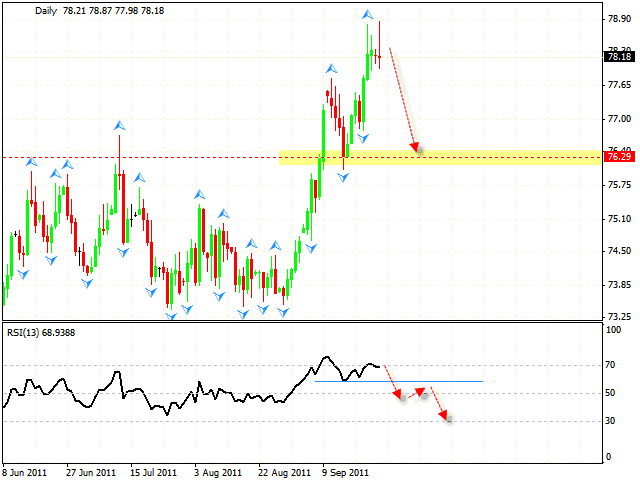Click the fractal marker above the late-June price spike

point(119,125)
